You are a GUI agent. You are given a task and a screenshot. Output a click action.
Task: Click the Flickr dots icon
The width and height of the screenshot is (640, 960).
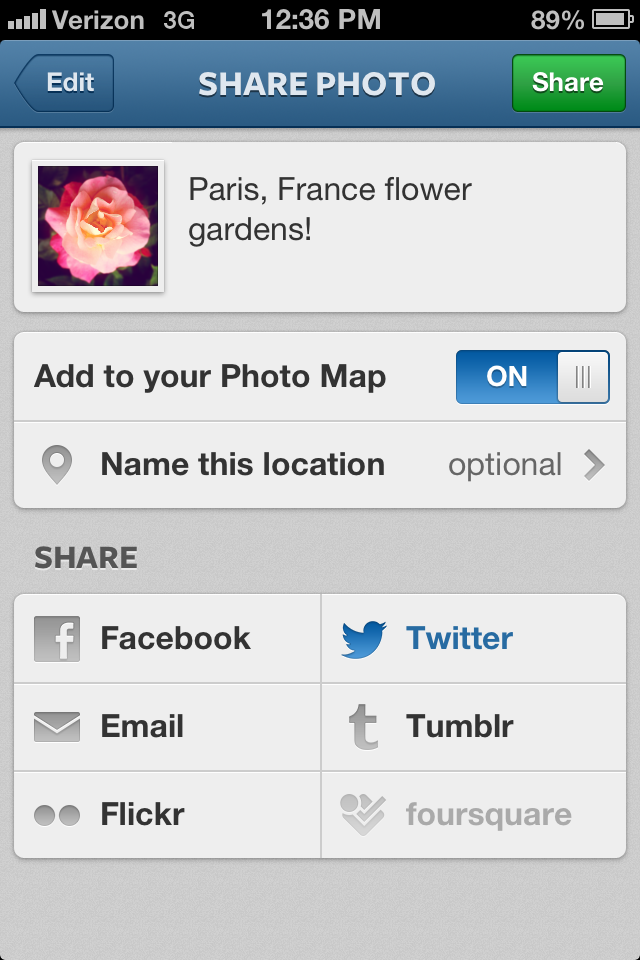coord(57,815)
